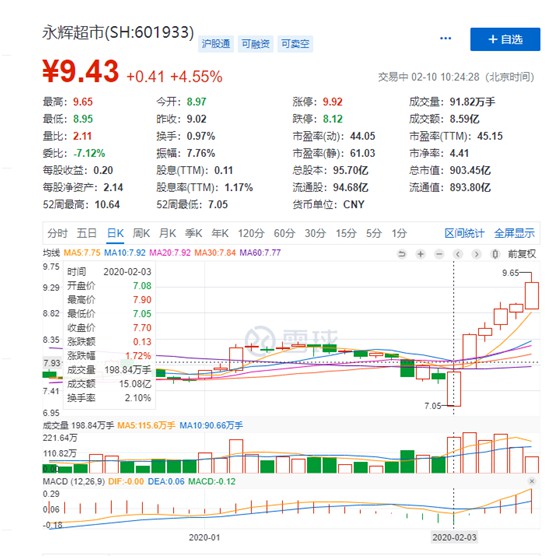The width and height of the screenshot is (558, 558).
Task: Click the DEA:0.06 value
Action: point(166,481)
